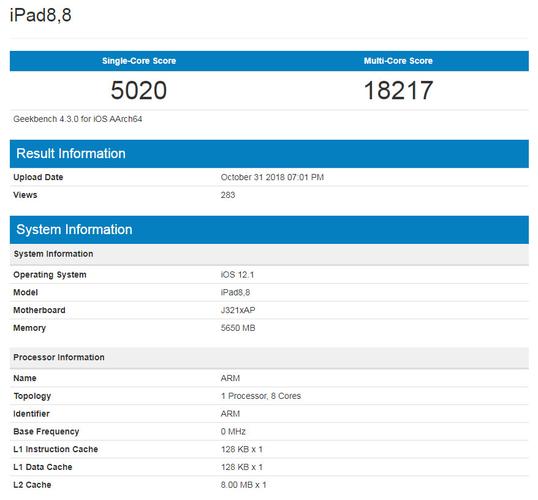Select the Motherboard label
Screen dimensions: 538x500
[39, 310]
